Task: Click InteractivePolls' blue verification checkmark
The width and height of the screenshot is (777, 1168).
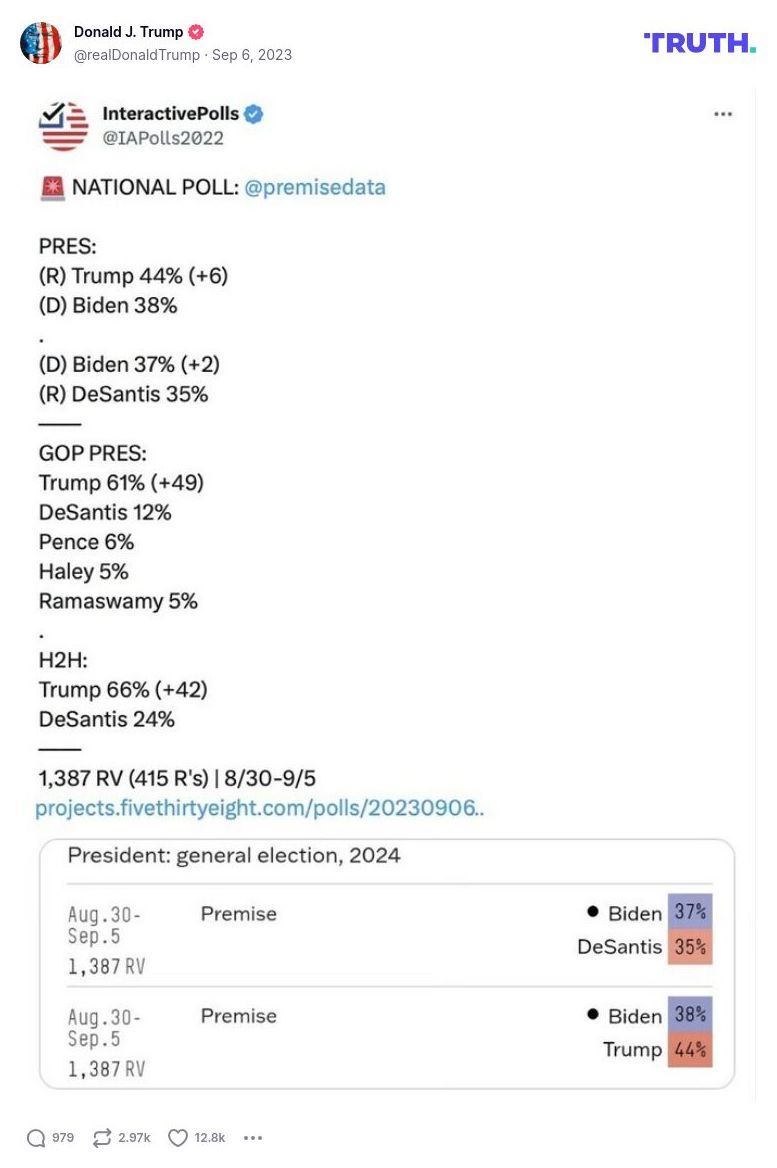Action: click(x=253, y=114)
